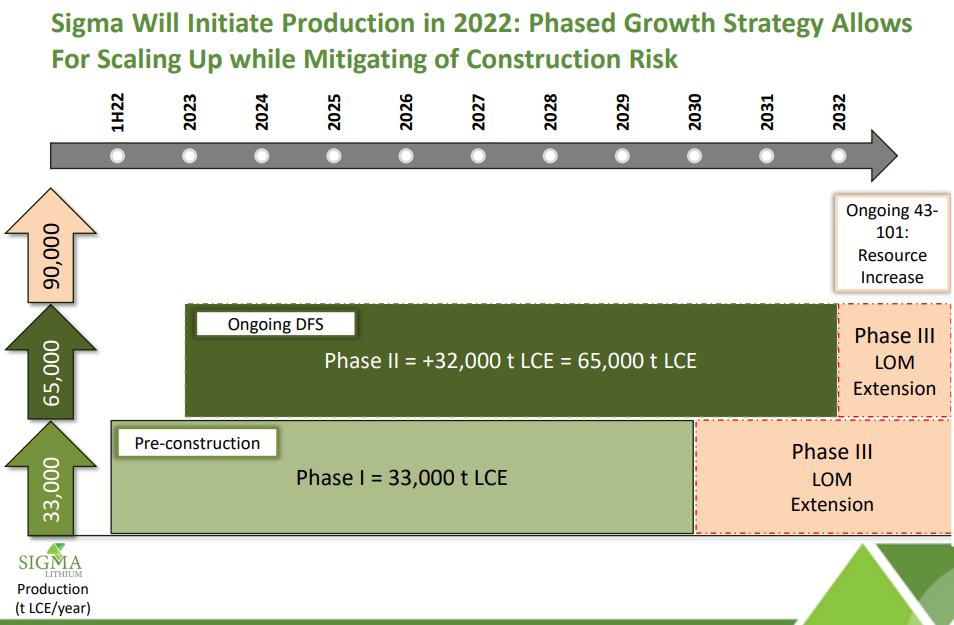Select the 65,000 production arrow
The width and height of the screenshot is (954, 625).
tap(50, 362)
